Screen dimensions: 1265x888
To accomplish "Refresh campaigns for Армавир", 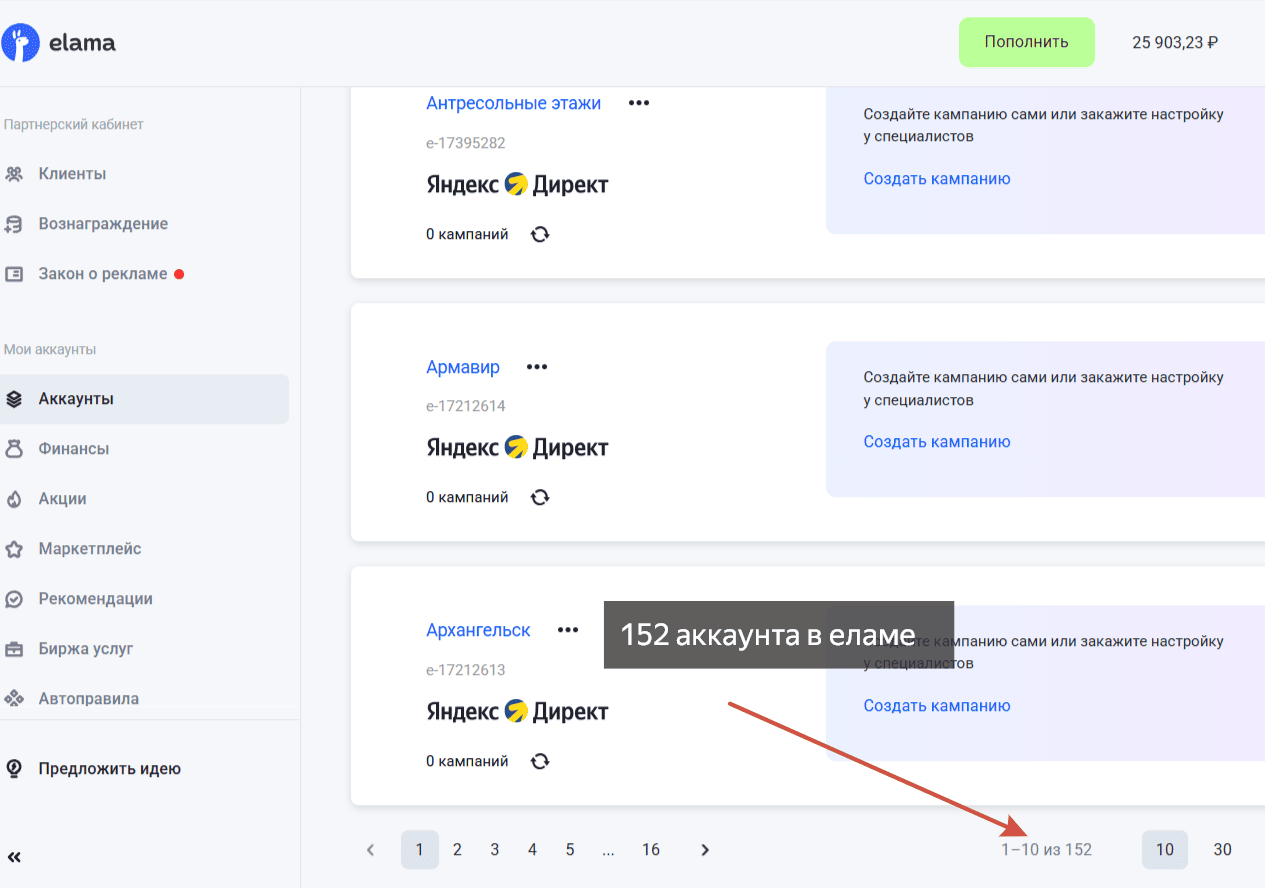I will point(540,497).
